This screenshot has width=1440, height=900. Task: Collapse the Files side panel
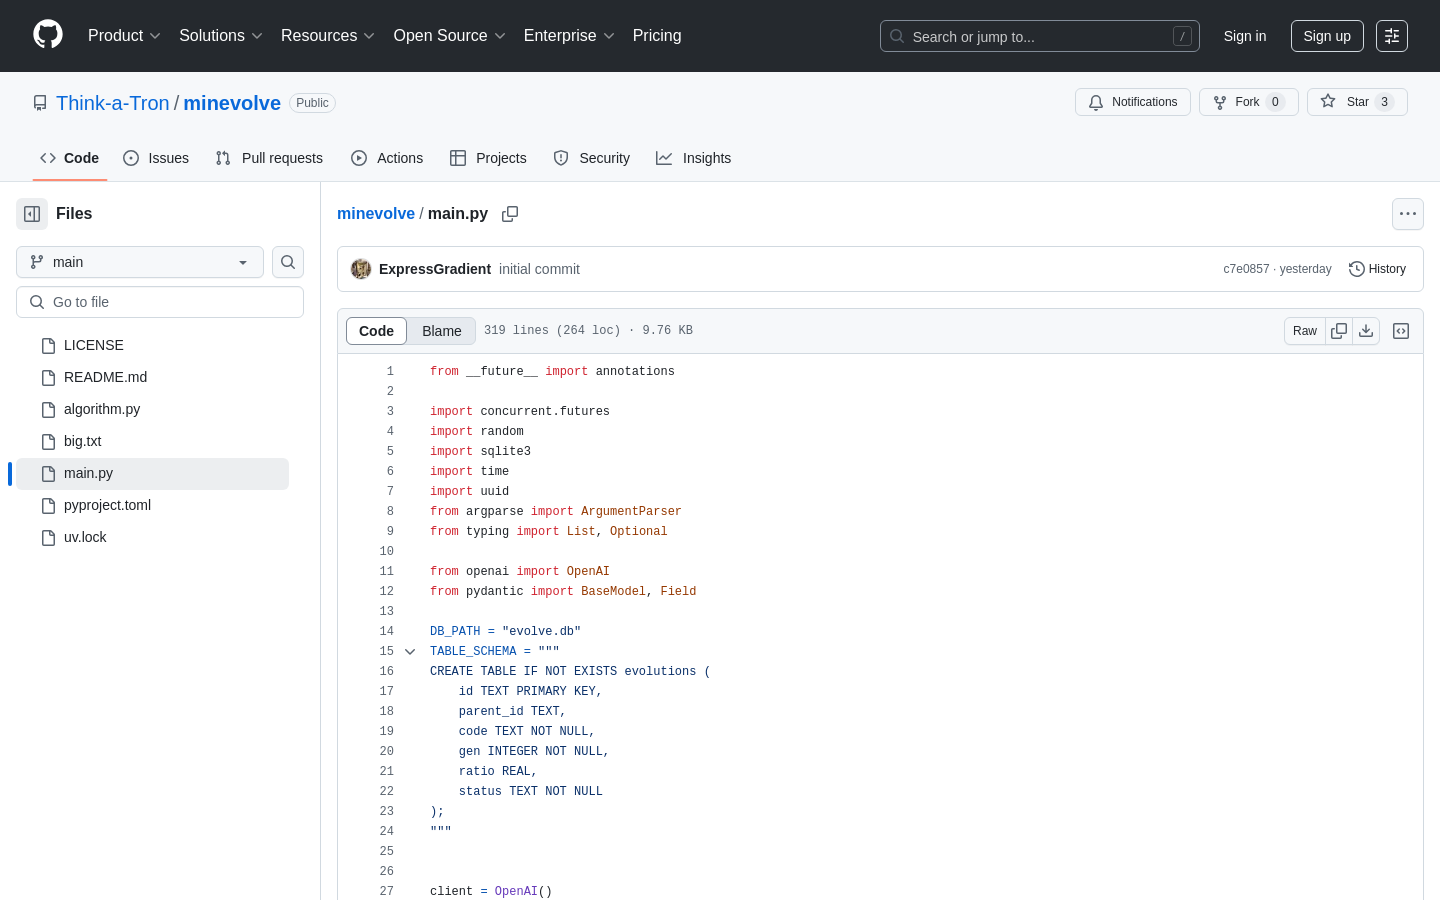[32, 214]
